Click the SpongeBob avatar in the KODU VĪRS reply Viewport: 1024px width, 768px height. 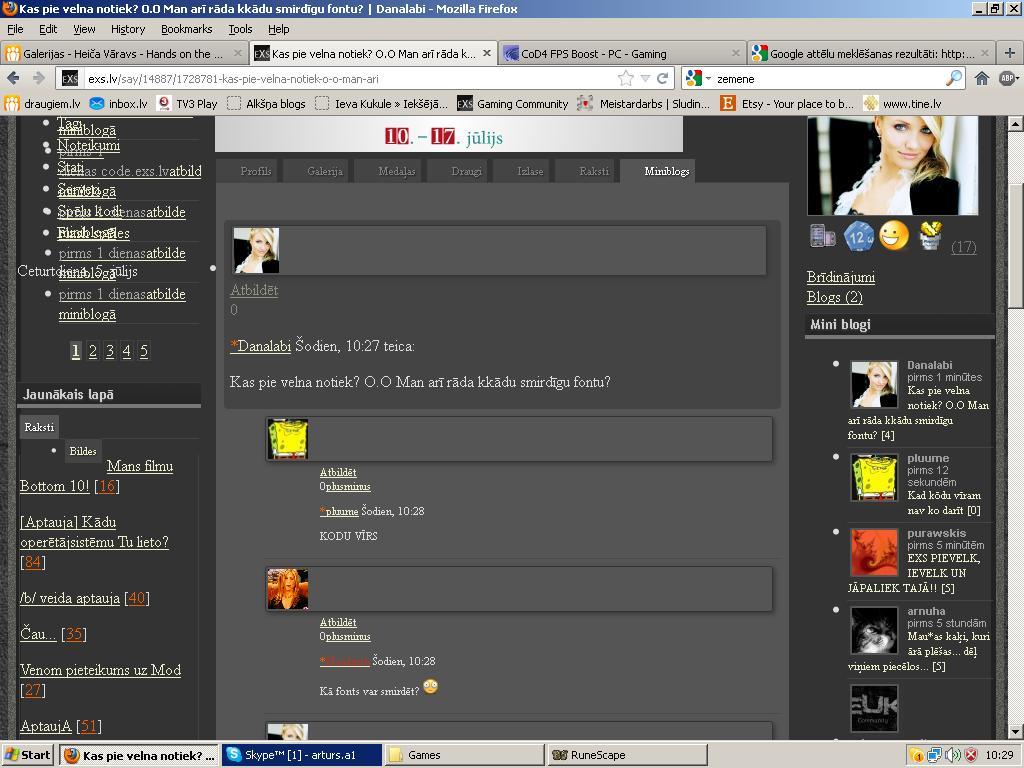pyautogui.click(x=287, y=439)
